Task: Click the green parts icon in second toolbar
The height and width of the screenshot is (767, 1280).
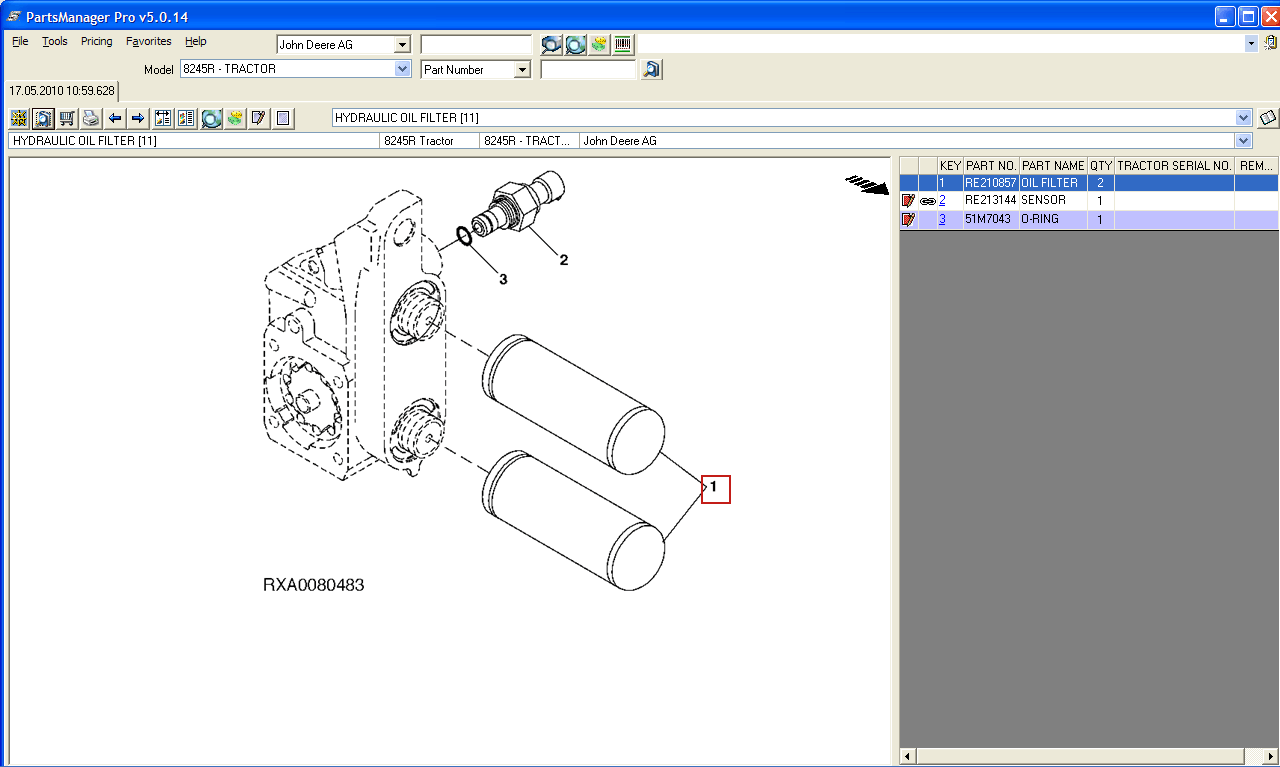Action: [x=235, y=118]
